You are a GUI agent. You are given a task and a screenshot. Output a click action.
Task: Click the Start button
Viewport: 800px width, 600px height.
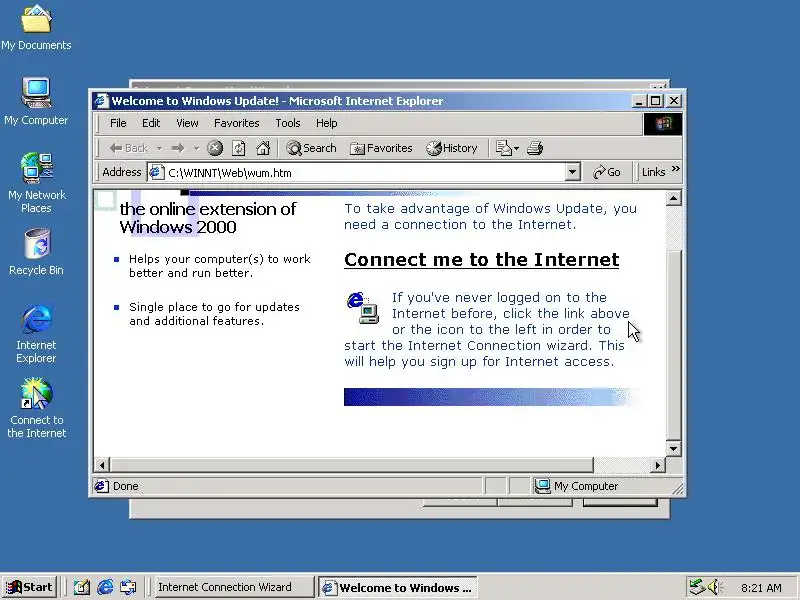point(30,587)
